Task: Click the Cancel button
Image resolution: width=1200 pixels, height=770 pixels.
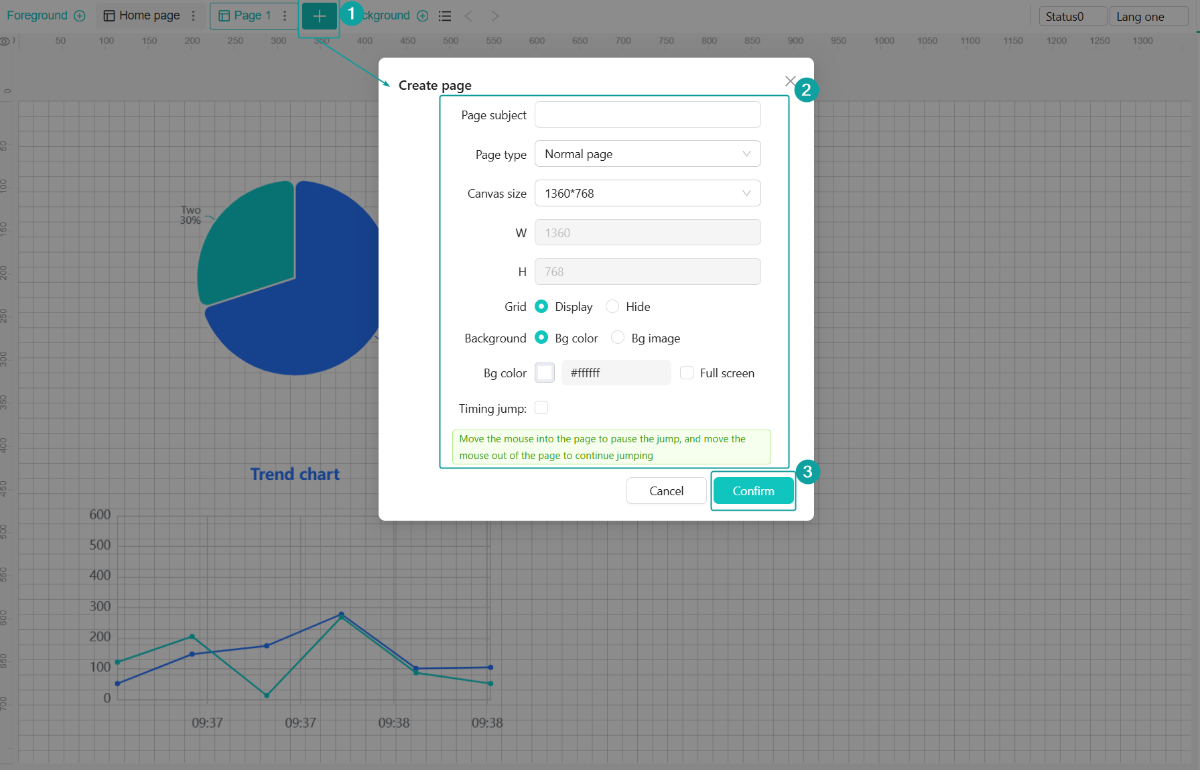Action: click(666, 491)
